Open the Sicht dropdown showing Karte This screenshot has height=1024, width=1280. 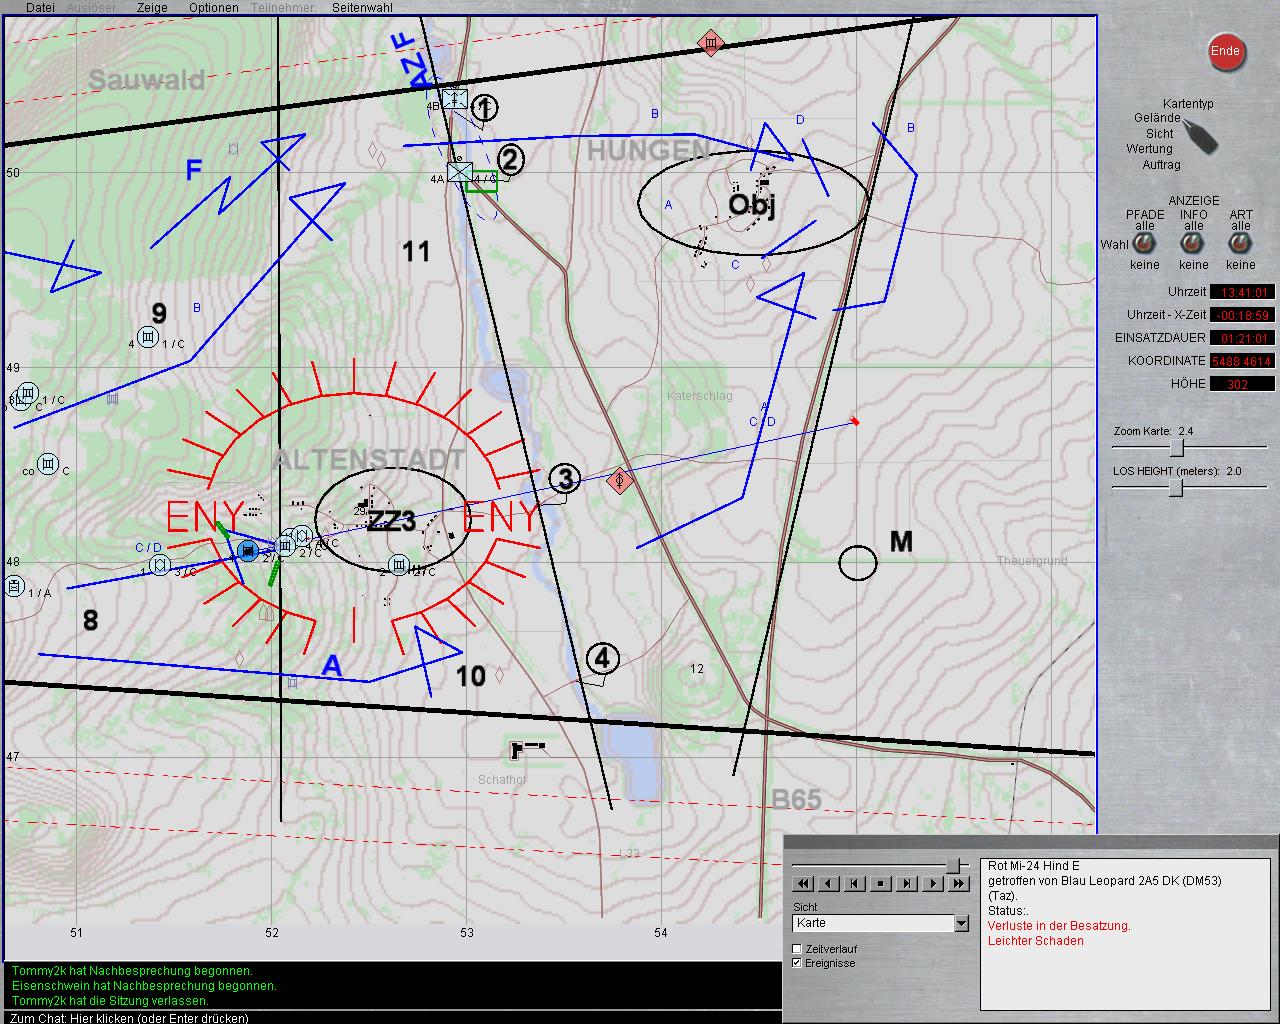[x=961, y=923]
